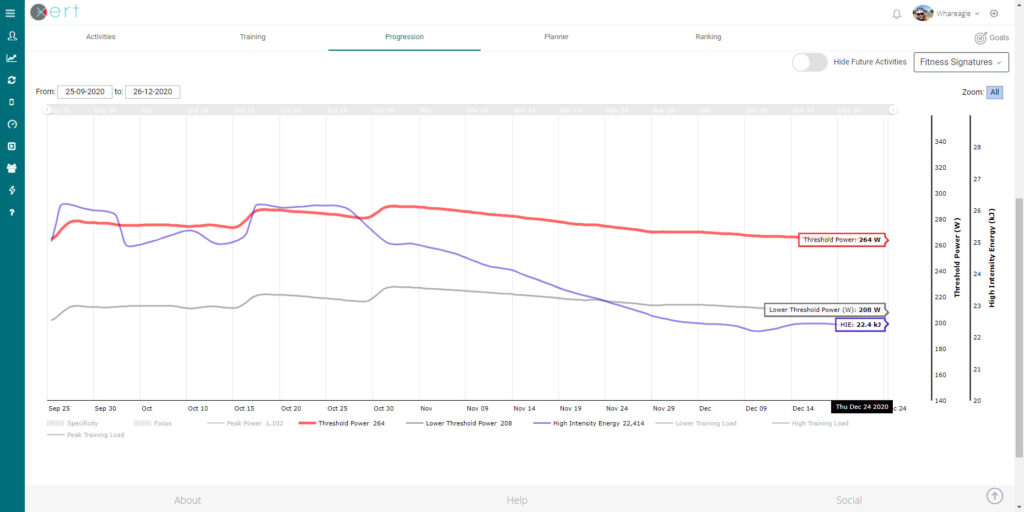The width and height of the screenshot is (1024, 512).
Task: Click the Zoom All button
Action: 994,92
